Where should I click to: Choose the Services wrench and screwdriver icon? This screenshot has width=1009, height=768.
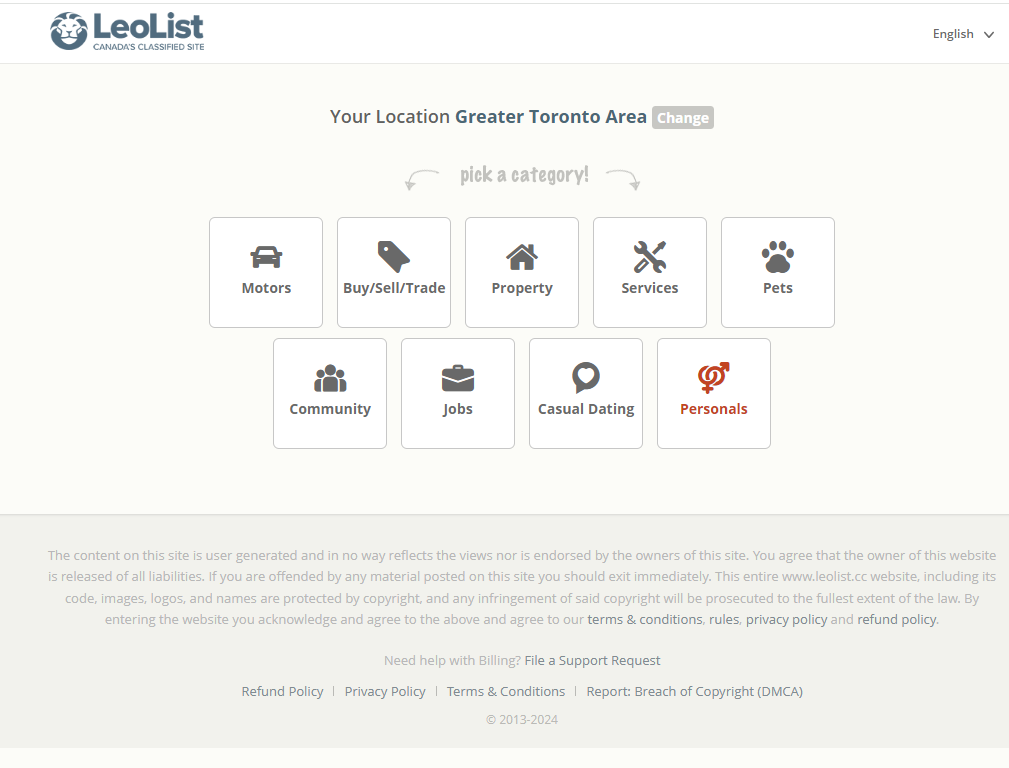(650, 257)
